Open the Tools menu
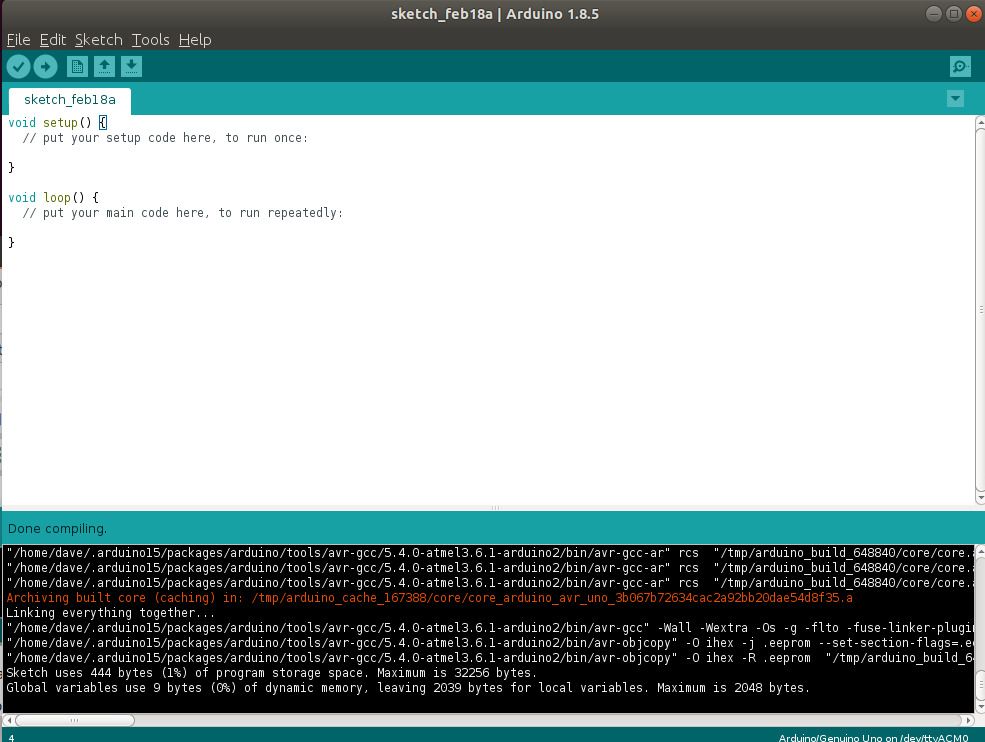The image size is (985, 742). click(150, 40)
